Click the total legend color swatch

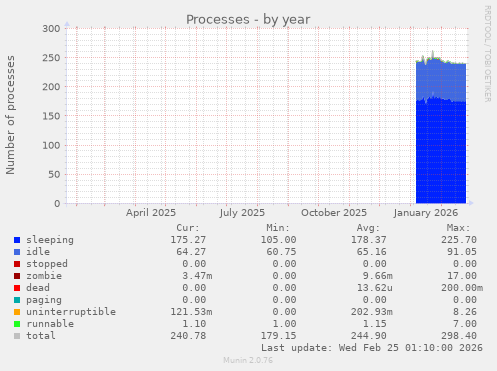tap(17, 336)
